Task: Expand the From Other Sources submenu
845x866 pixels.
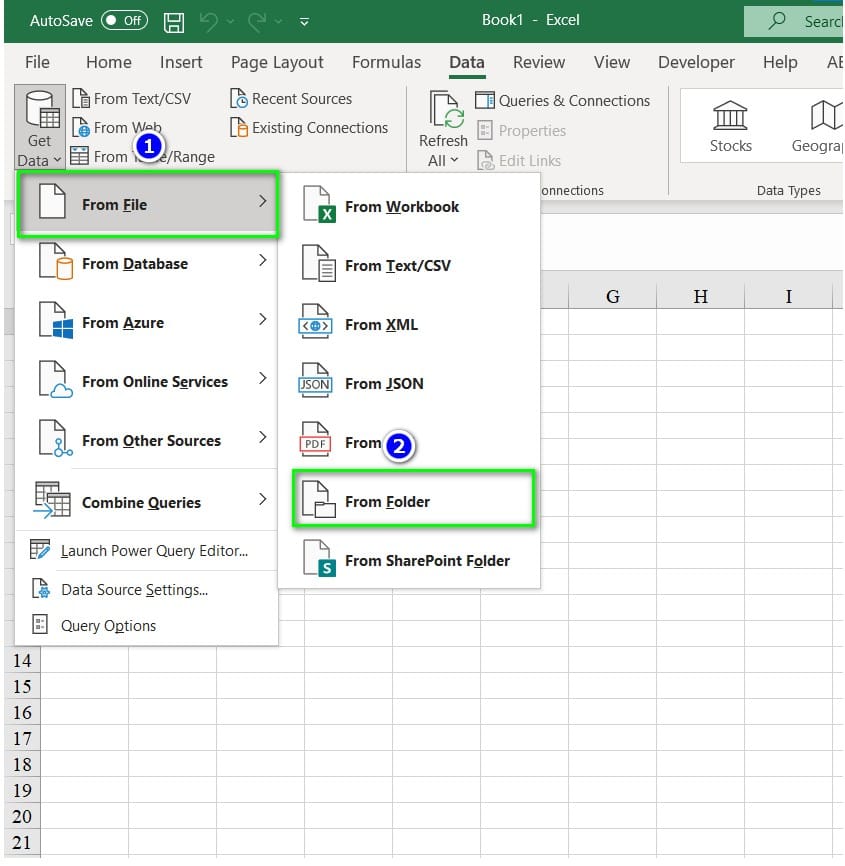Action: click(x=148, y=441)
